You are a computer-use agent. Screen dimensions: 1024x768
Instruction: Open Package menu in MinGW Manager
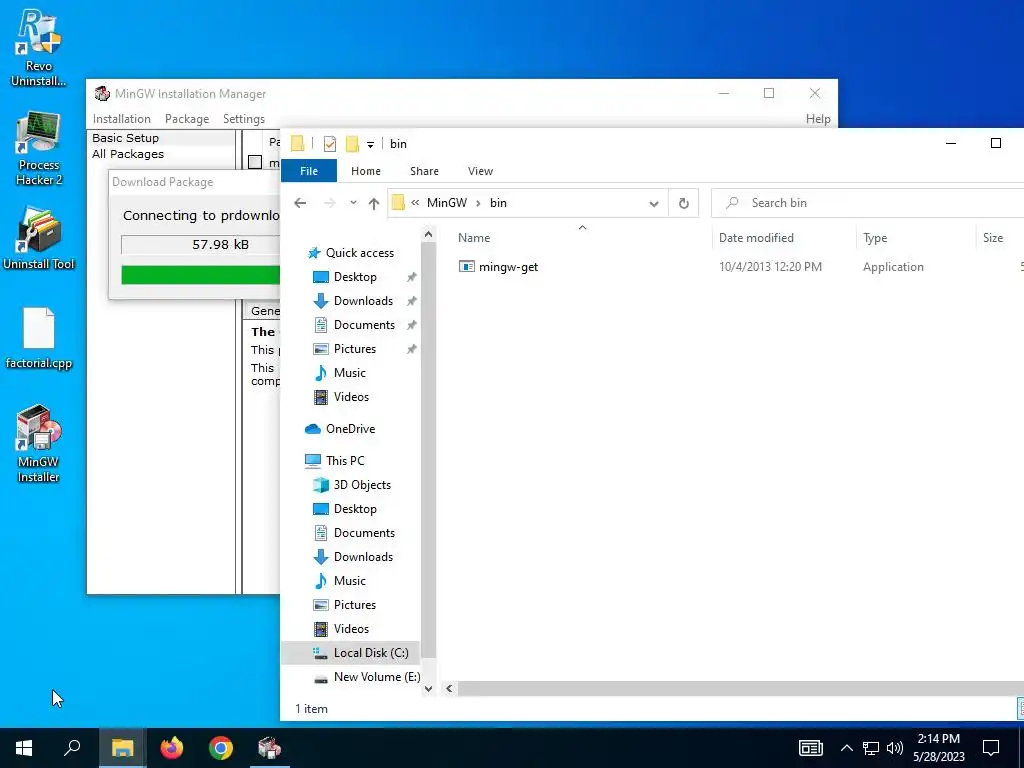click(x=187, y=119)
